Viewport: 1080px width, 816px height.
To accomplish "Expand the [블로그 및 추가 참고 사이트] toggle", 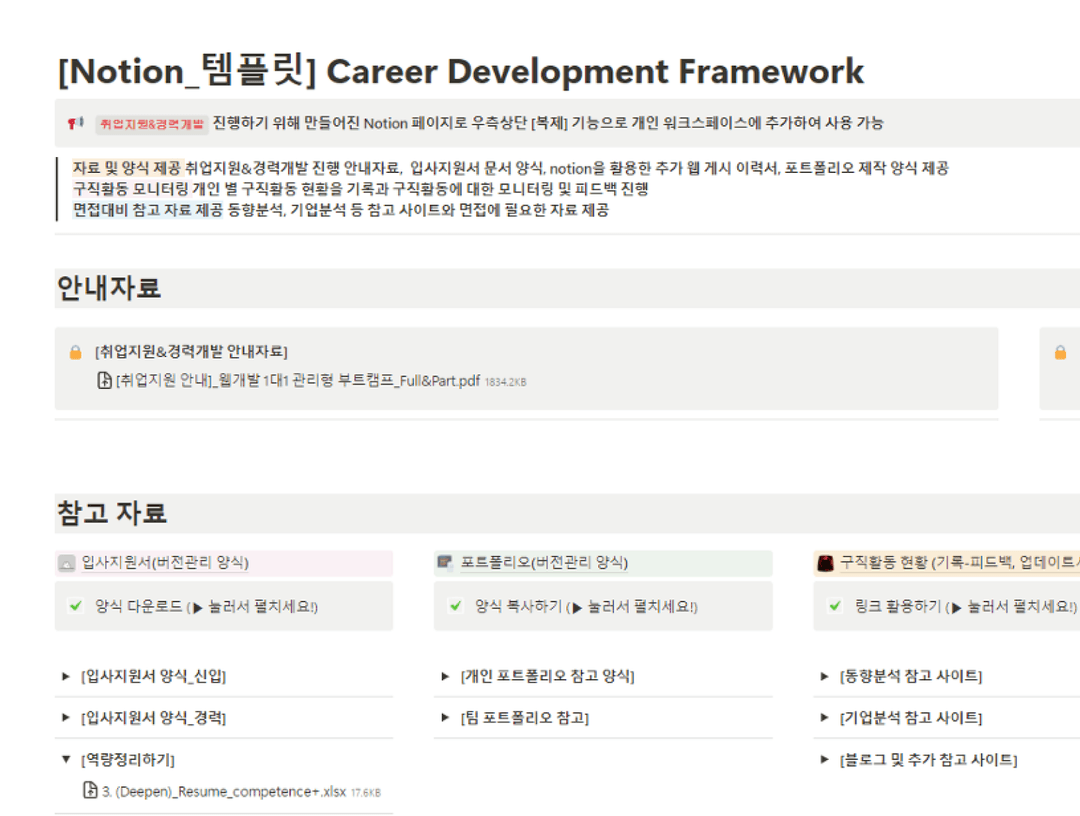I will [x=824, y=760].
